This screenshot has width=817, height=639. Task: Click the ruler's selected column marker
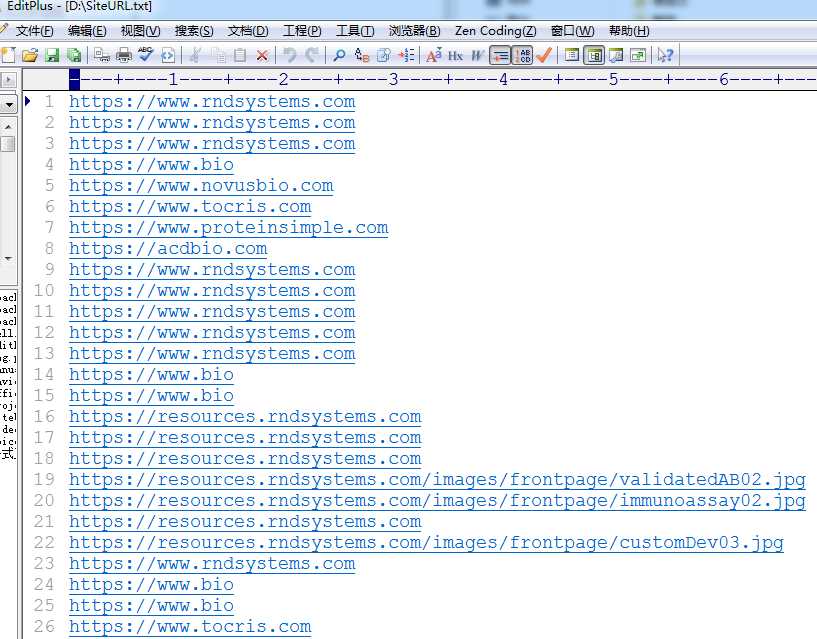pos(75,80)
